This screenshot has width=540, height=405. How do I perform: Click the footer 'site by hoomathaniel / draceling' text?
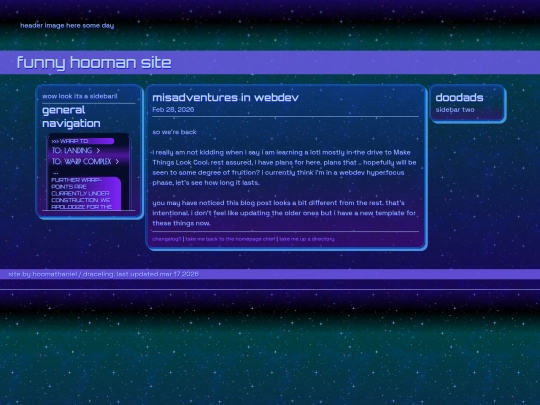[x=61, y=274]
